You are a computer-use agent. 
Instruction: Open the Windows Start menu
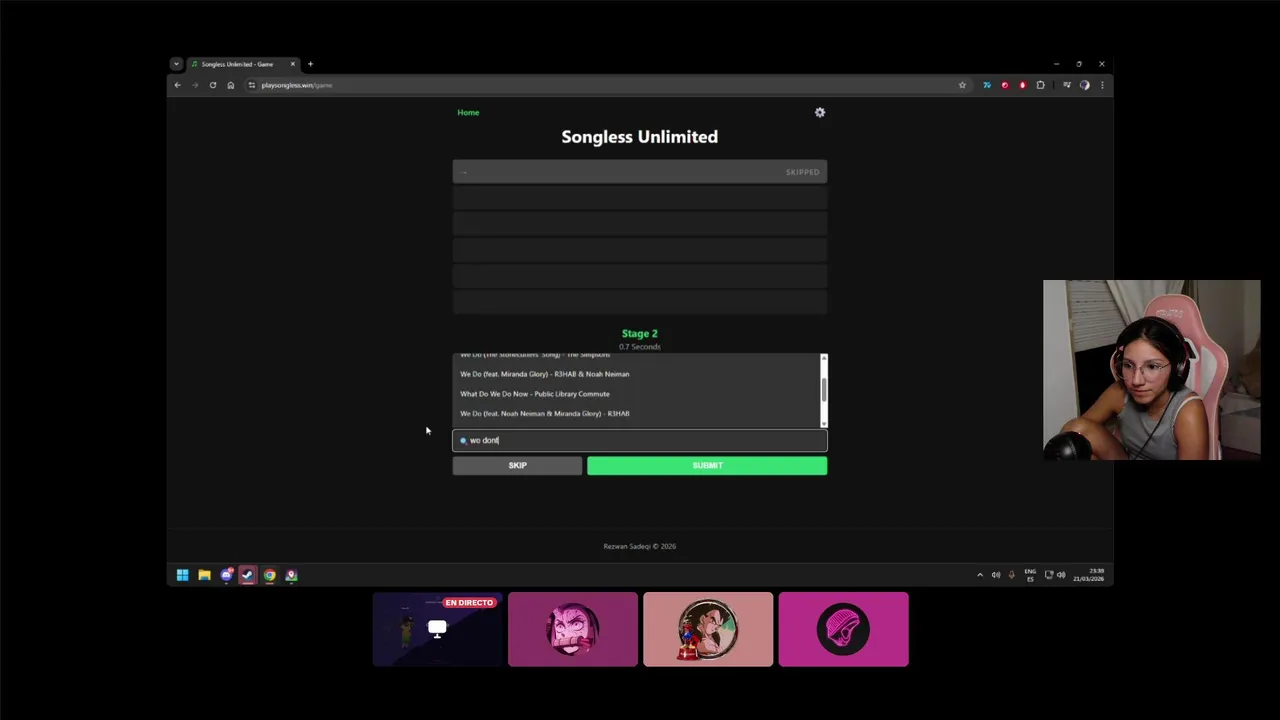(182, 575)
